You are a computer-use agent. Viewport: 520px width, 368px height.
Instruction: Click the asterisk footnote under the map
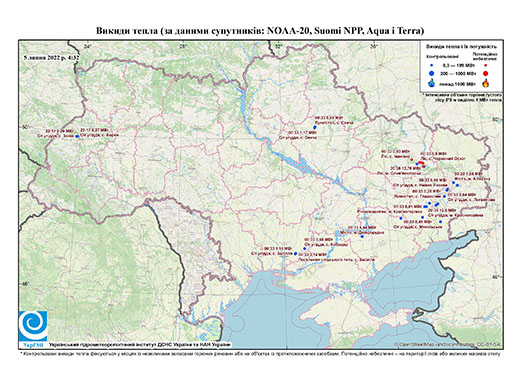tap(260, 353)
